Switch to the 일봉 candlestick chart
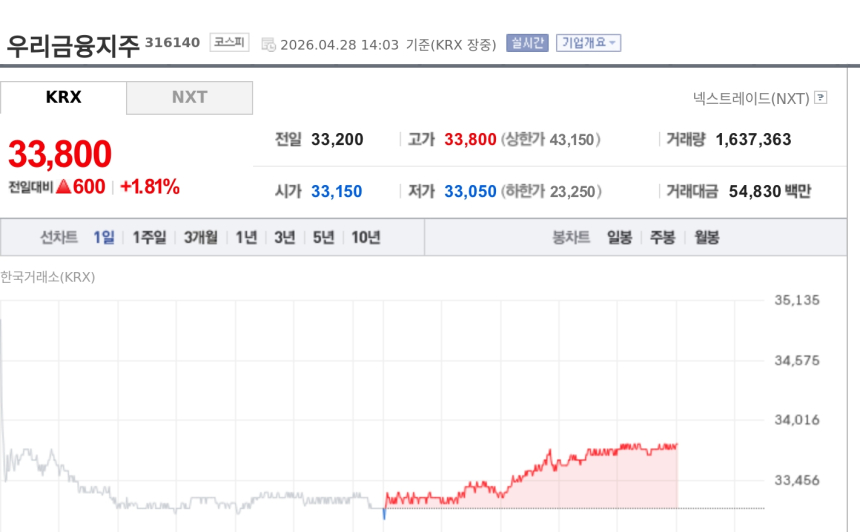The height and width of the screenshot is (532, 860). (619, 238)
